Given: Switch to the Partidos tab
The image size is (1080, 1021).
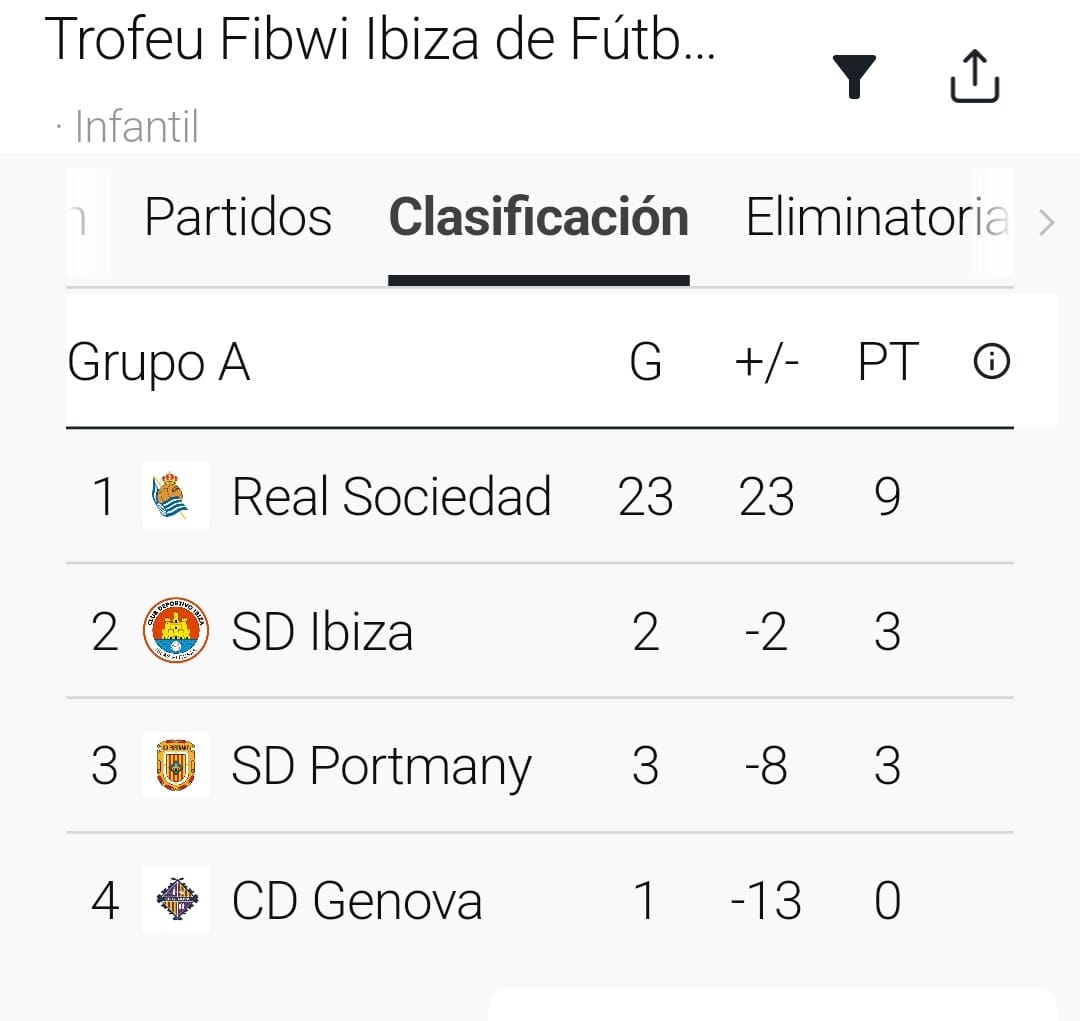Looking at the screenshot, I should pos(238,217).
